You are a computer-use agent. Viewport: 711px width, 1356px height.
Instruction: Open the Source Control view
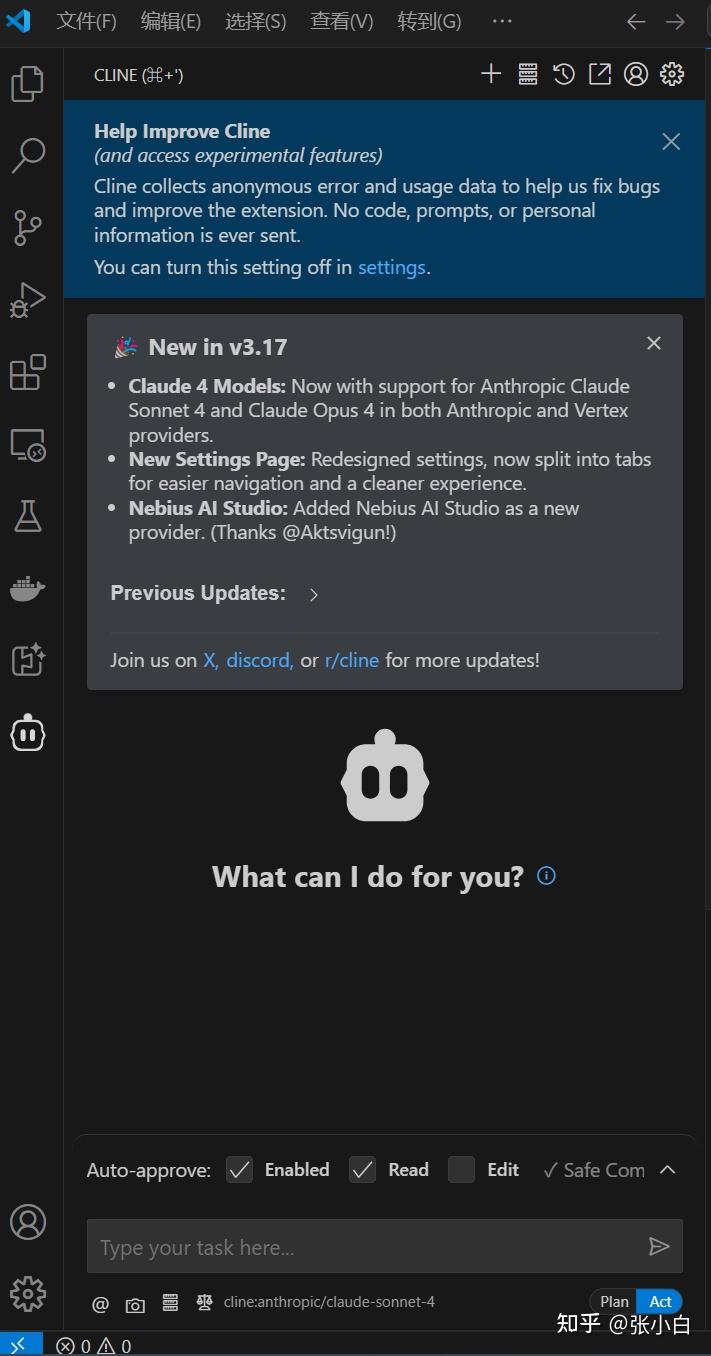tap(28, 228)
